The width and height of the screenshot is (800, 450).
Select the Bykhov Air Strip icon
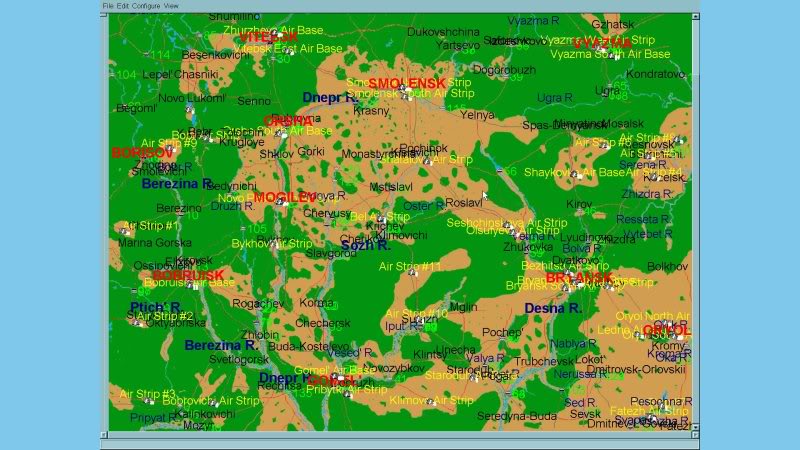(275, 245)
